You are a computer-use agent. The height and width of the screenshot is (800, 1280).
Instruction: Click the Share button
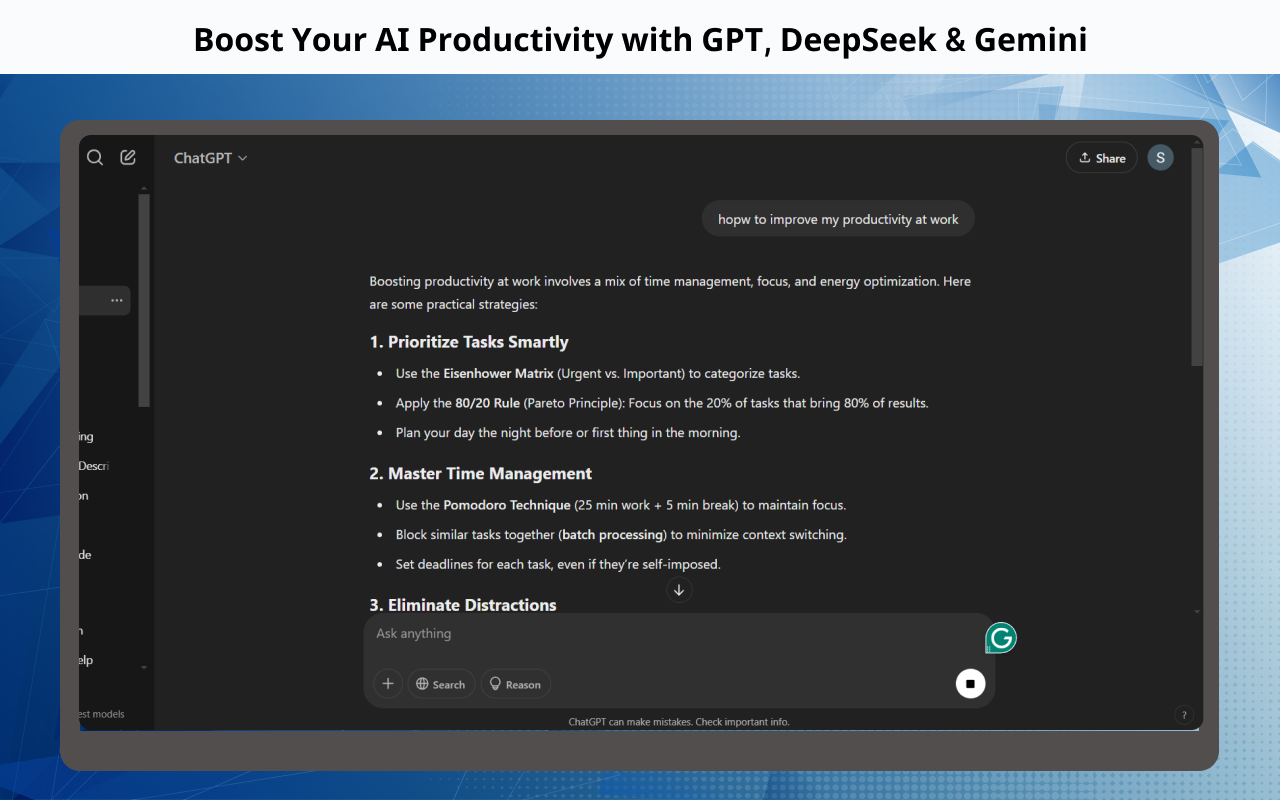pyautogui.click(x=1101, y=158)
